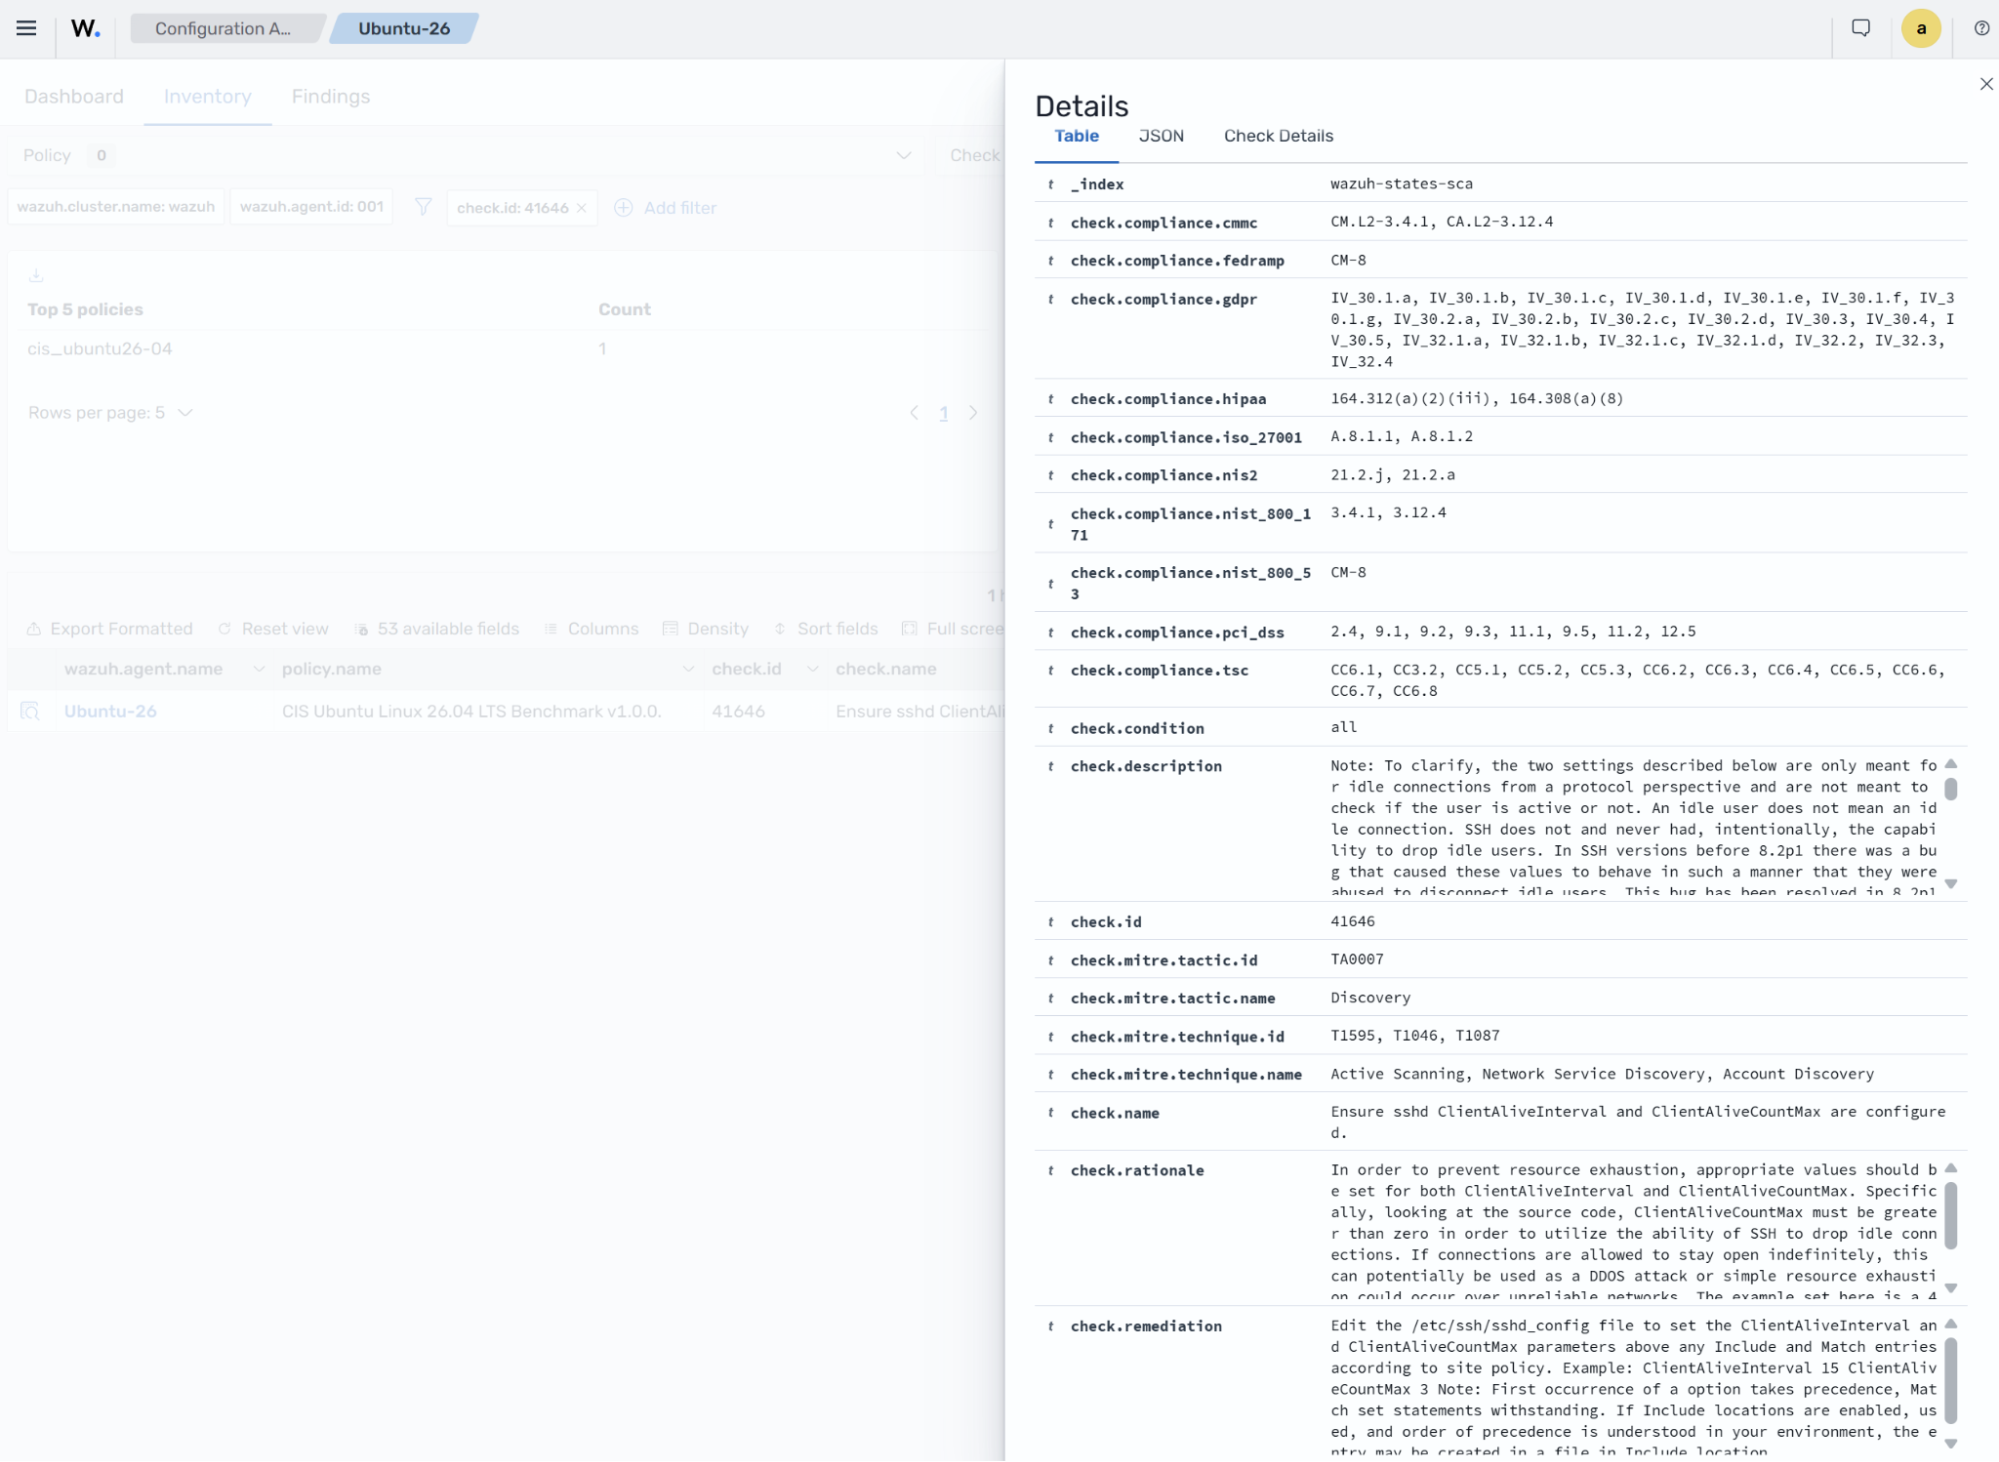
Task: Click the Ubuntu-26 breadcrumb
Action: (x=404, y=28)
